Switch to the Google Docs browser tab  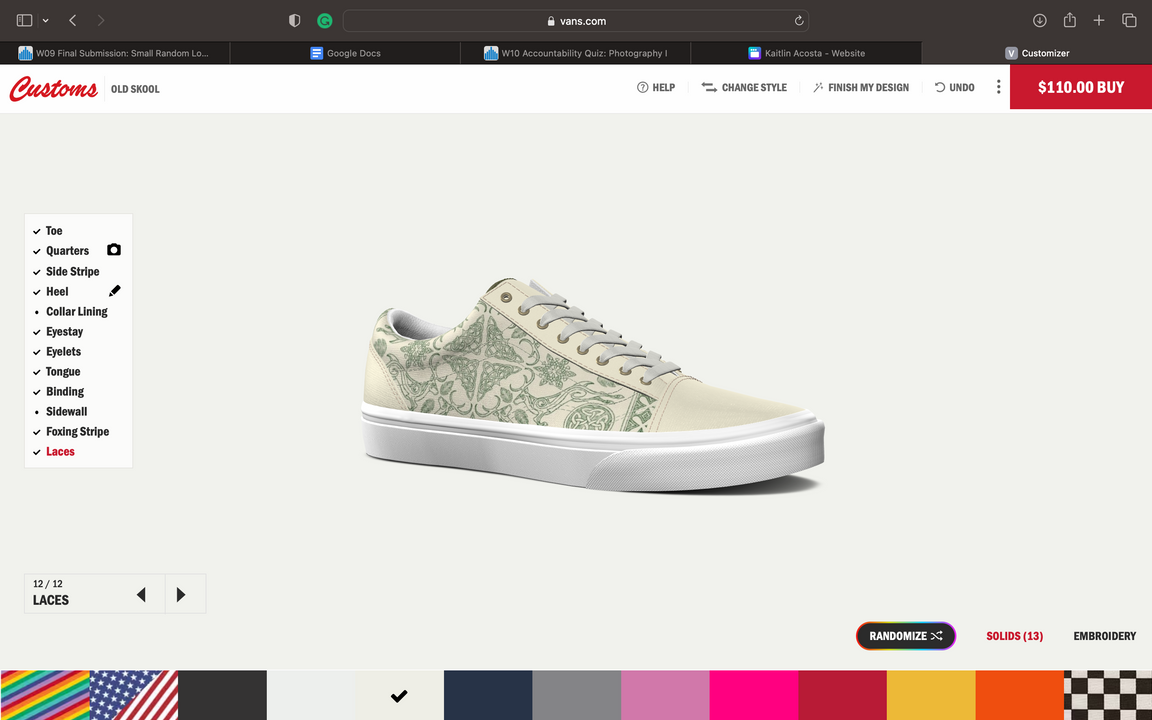[345, 53]
